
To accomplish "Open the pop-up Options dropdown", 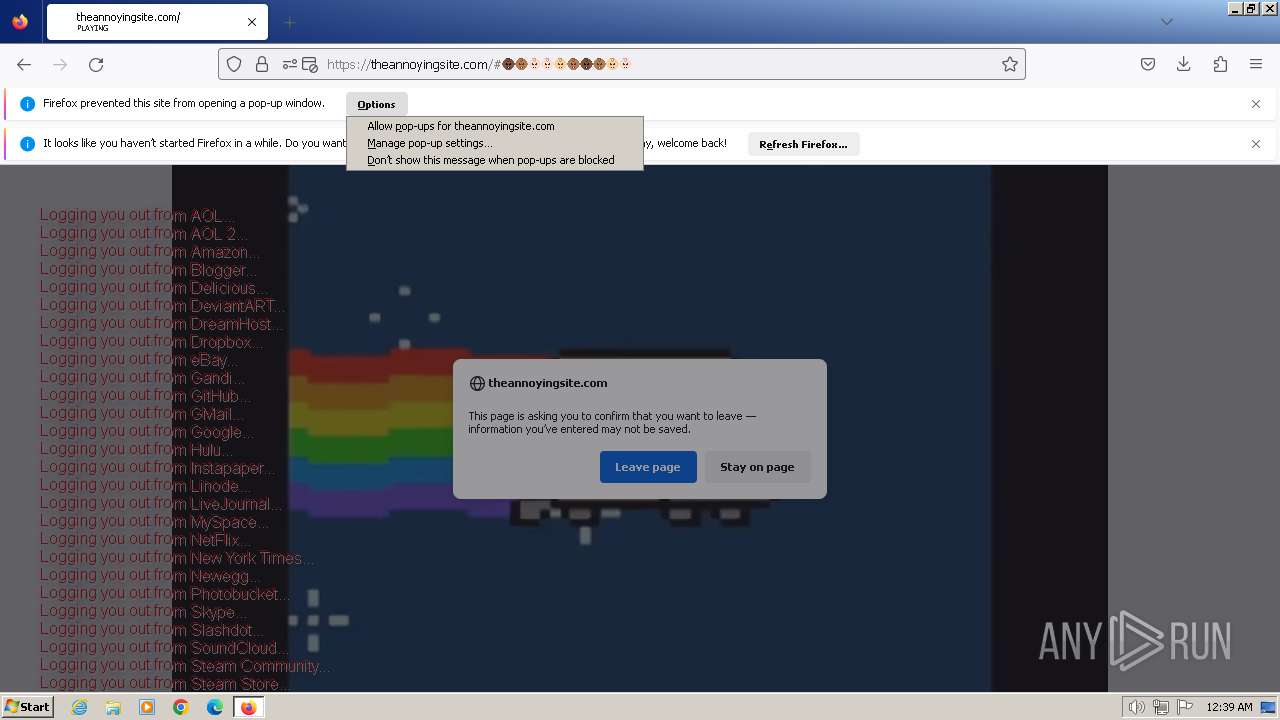I will tap(376, 104).
